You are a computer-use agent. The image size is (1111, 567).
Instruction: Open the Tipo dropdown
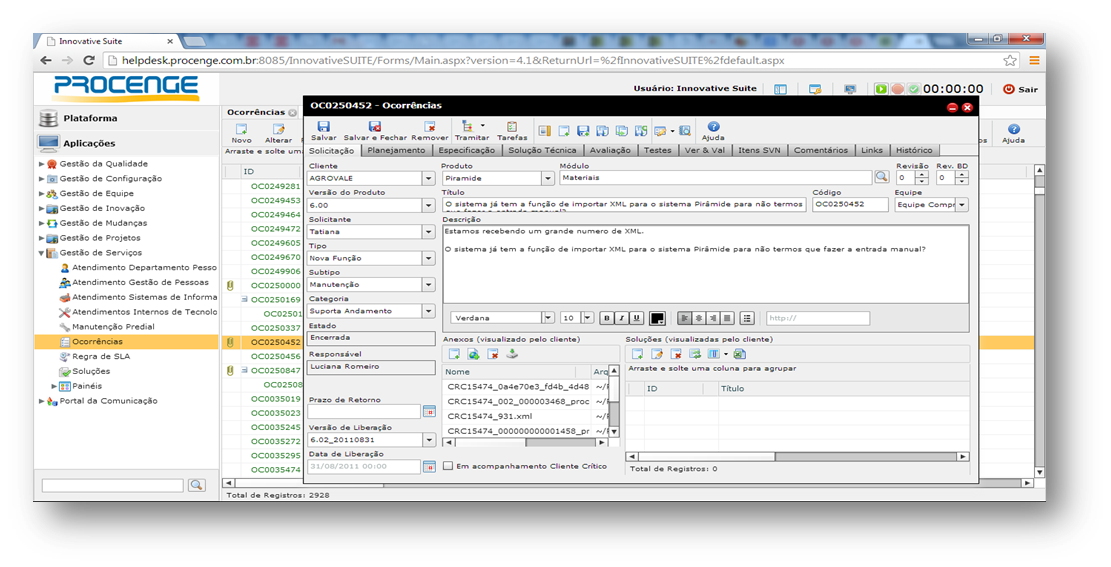(429, 259)
